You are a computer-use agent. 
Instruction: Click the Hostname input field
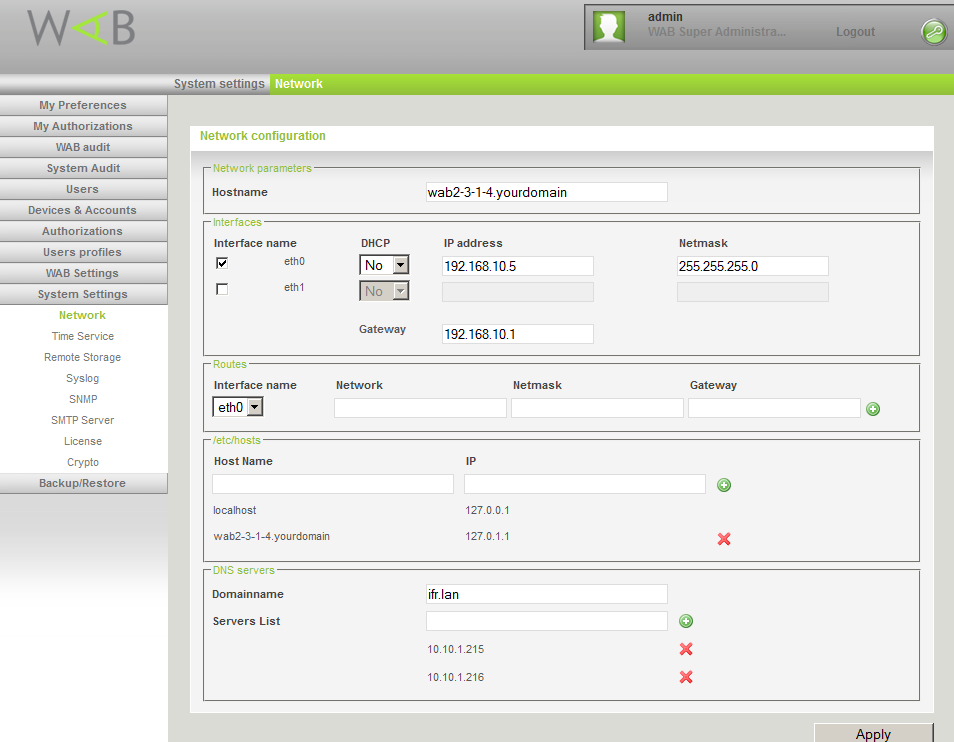click(546, 192)
